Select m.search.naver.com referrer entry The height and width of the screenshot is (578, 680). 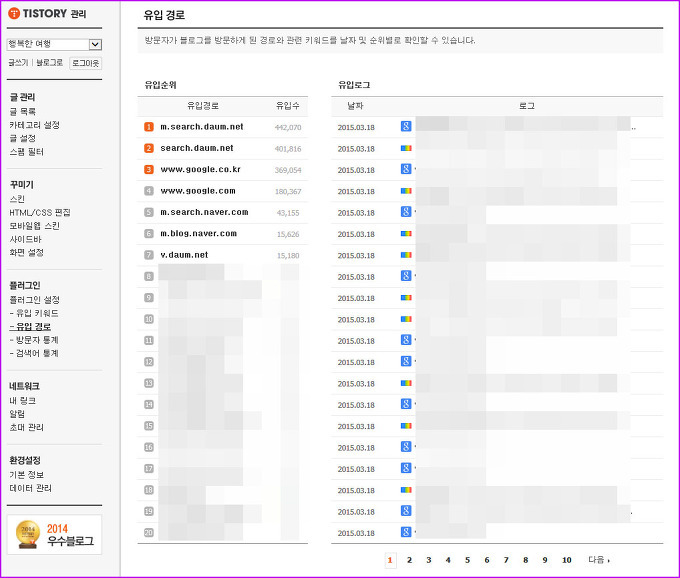point(204,212)
